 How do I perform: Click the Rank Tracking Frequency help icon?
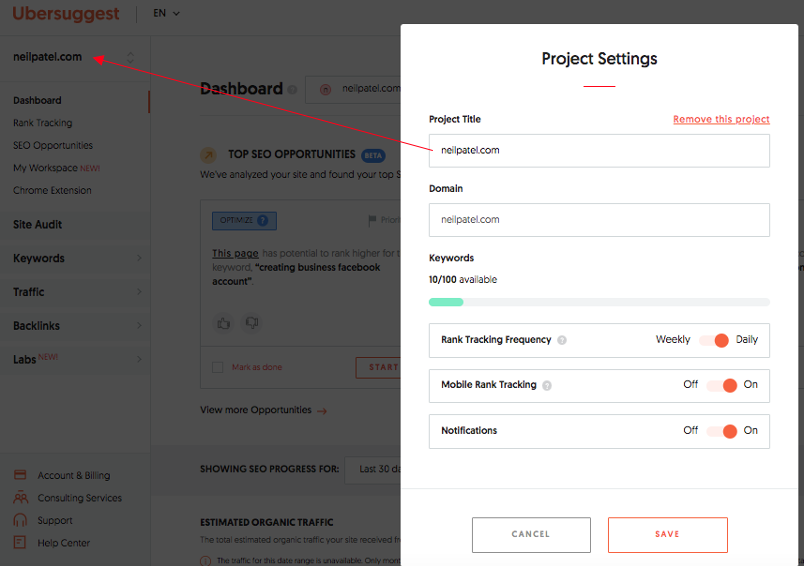[562, 340]
